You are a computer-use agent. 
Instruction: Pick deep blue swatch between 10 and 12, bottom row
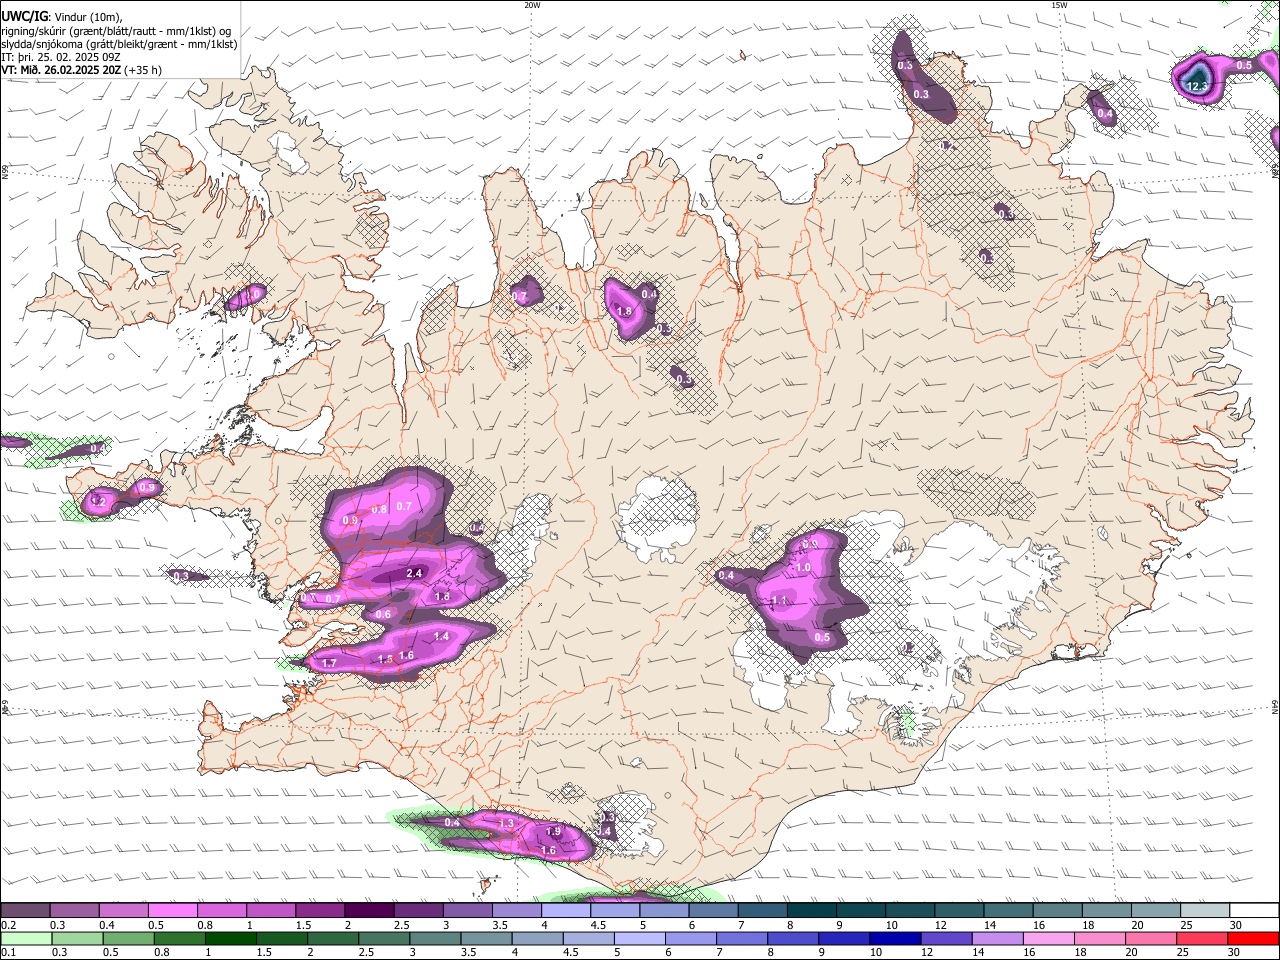click(x=895, y=939)
